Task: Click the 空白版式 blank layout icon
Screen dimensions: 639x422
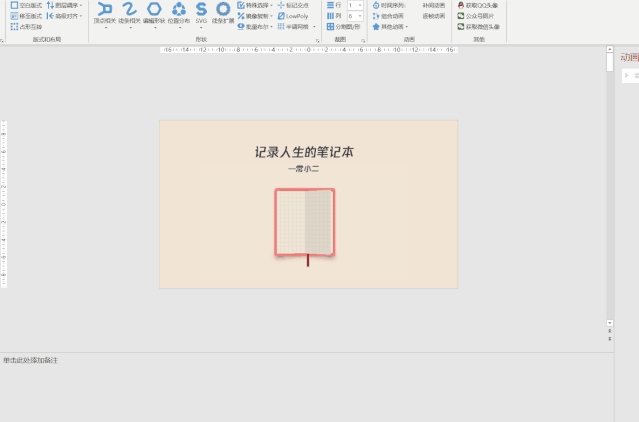Action: pos(14,5)
